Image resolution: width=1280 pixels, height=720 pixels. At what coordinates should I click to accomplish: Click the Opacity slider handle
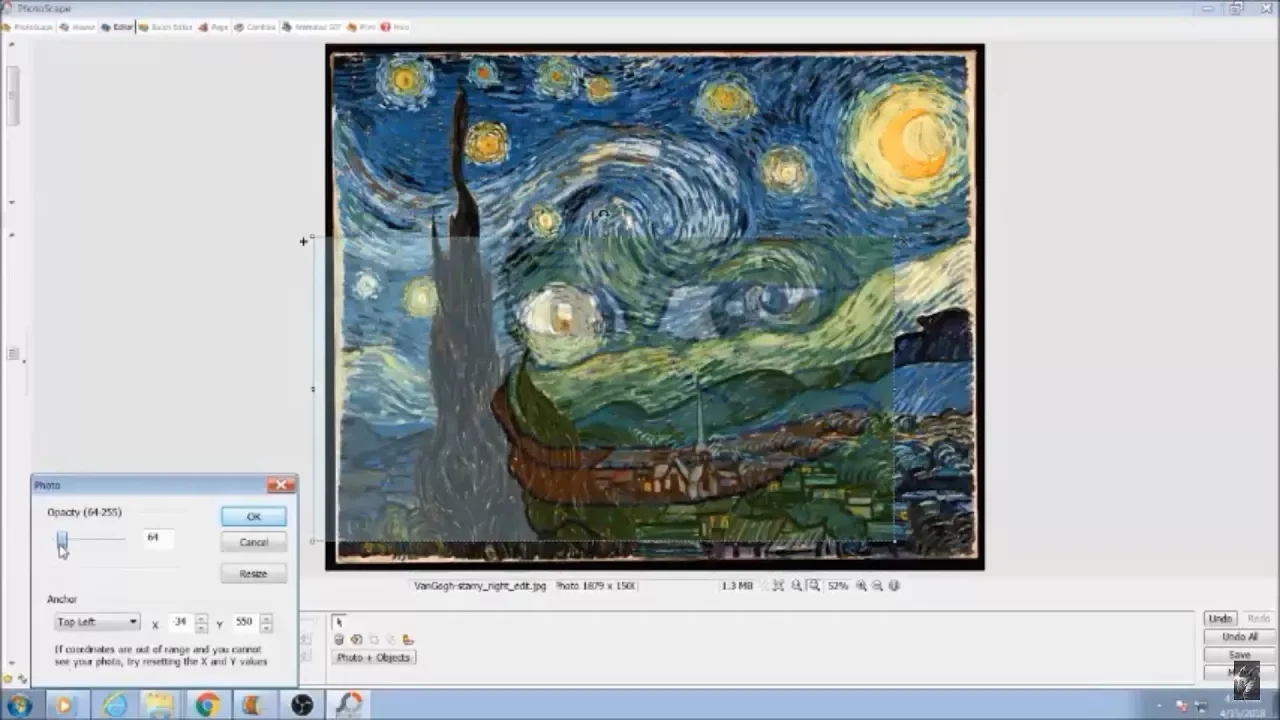pyautogui.click(x=62, y=541)
